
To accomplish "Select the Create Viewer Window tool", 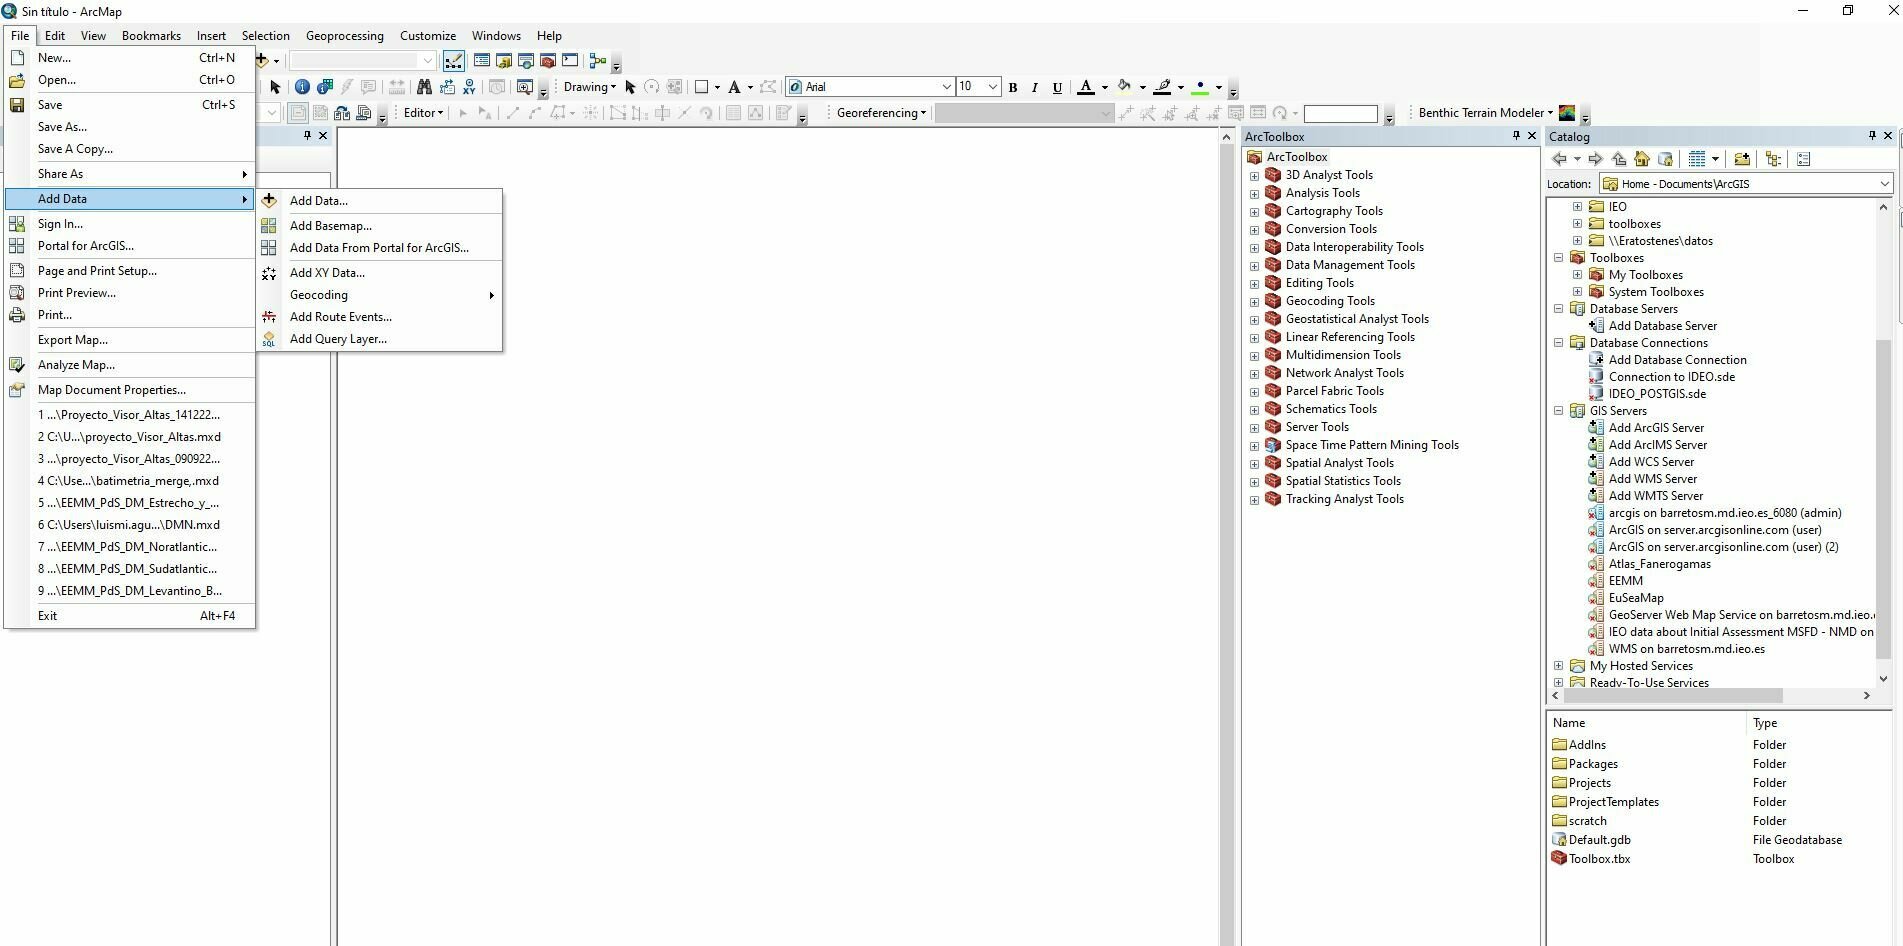I will [524, 87].
